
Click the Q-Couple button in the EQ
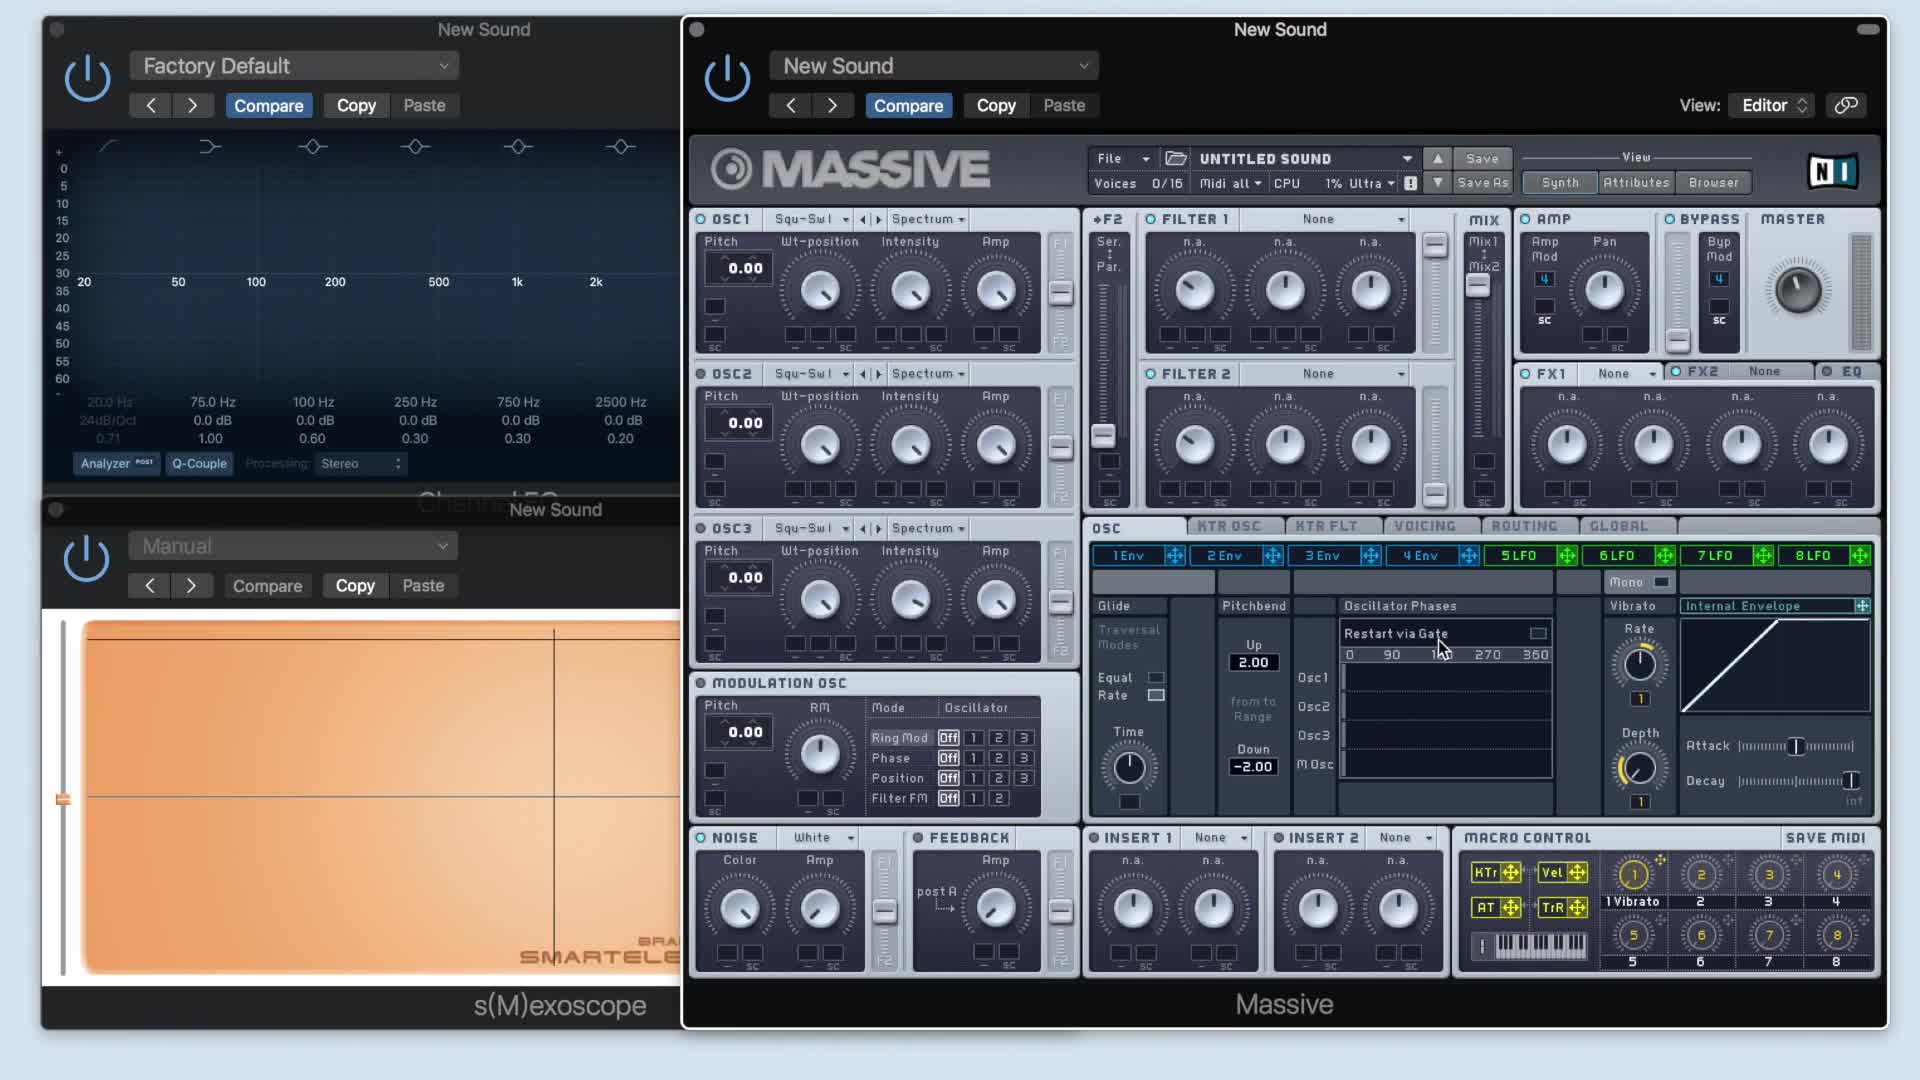pyautogui.click(x=199, y=463)
